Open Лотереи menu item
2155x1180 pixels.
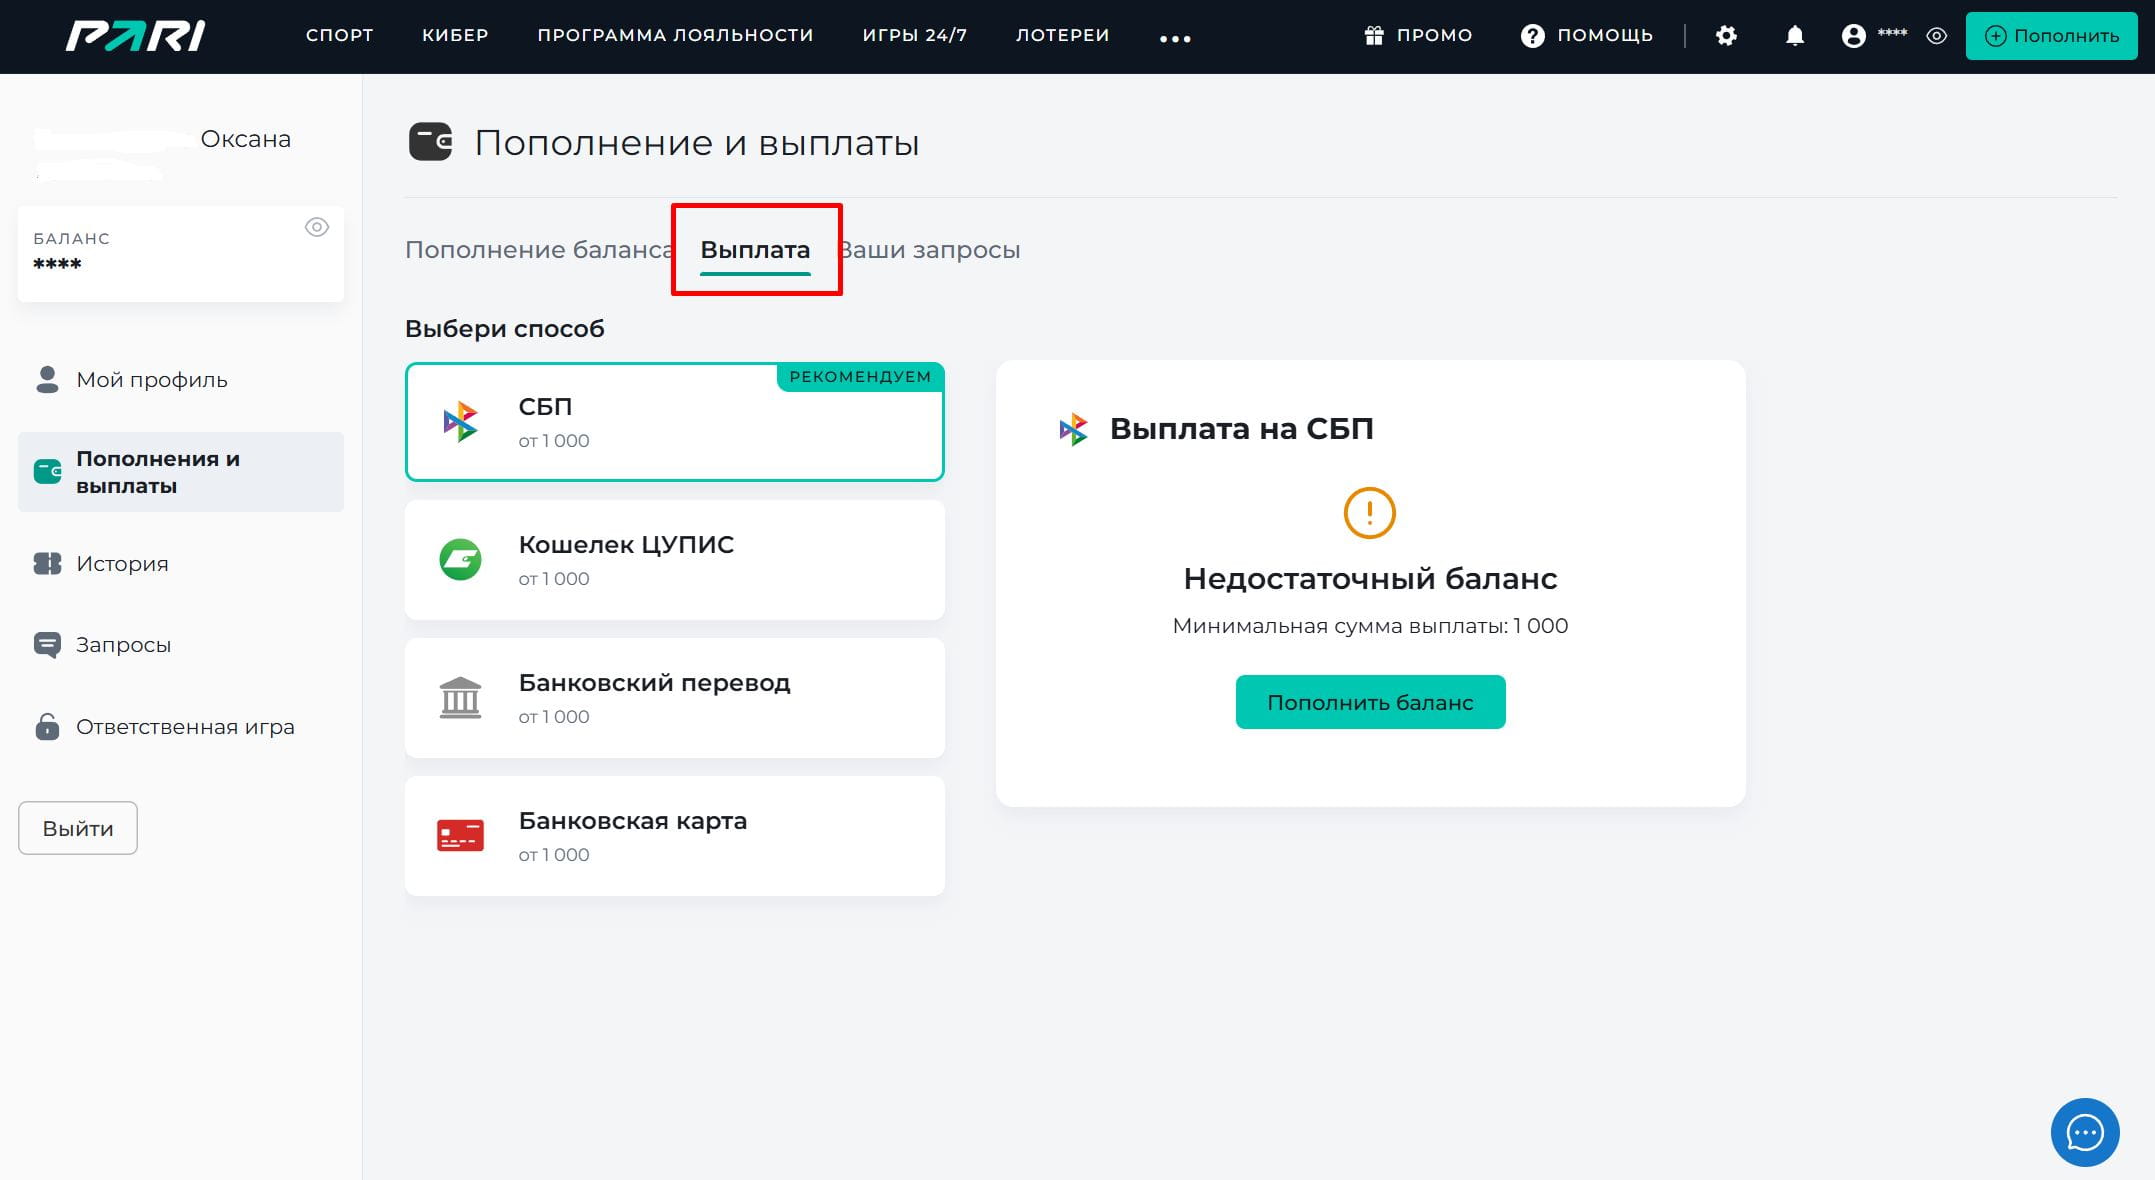(x=1062, y=35)
